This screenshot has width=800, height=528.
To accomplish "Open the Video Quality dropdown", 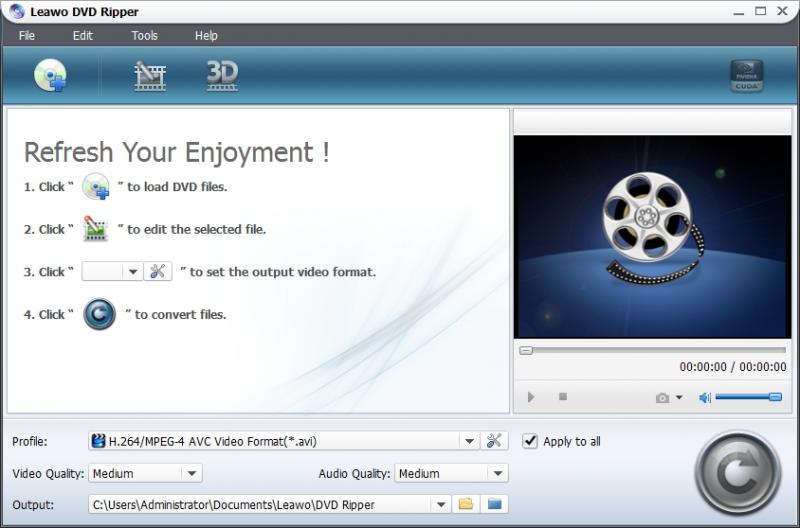I will (x=191, y=473).
